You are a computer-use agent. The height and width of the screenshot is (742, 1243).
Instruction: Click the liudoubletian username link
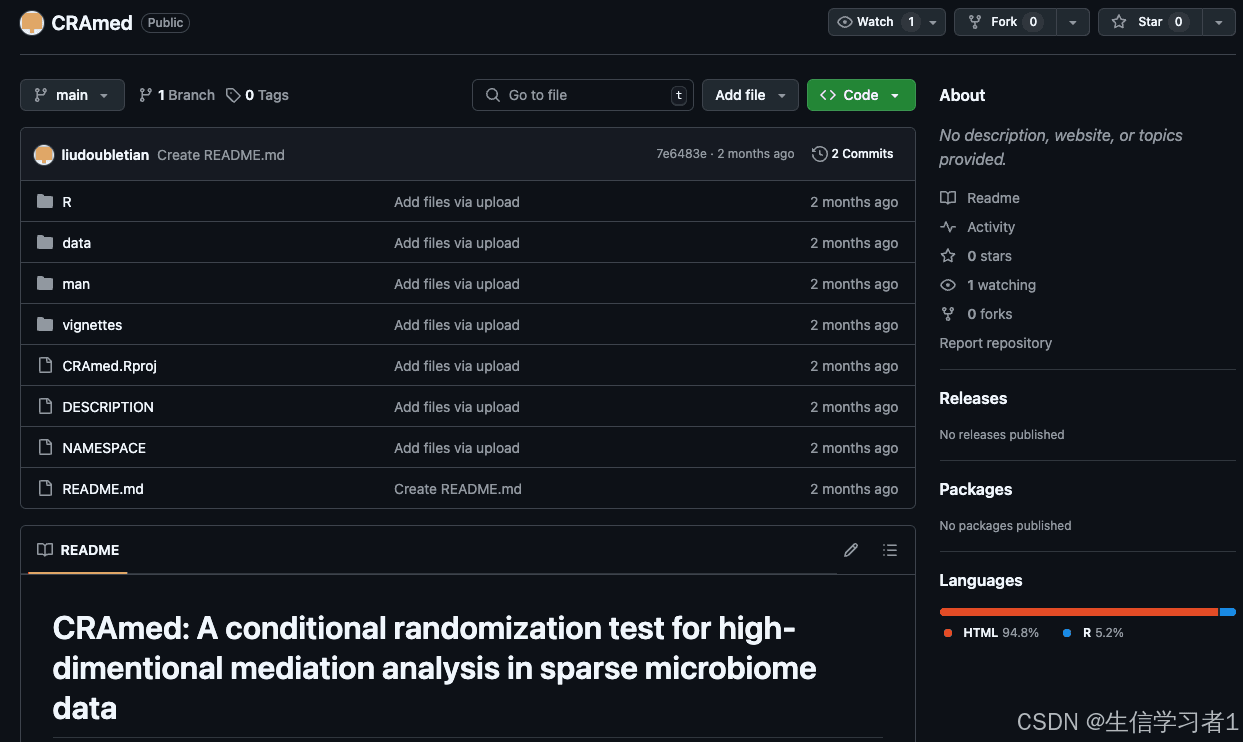pos(105,155)
